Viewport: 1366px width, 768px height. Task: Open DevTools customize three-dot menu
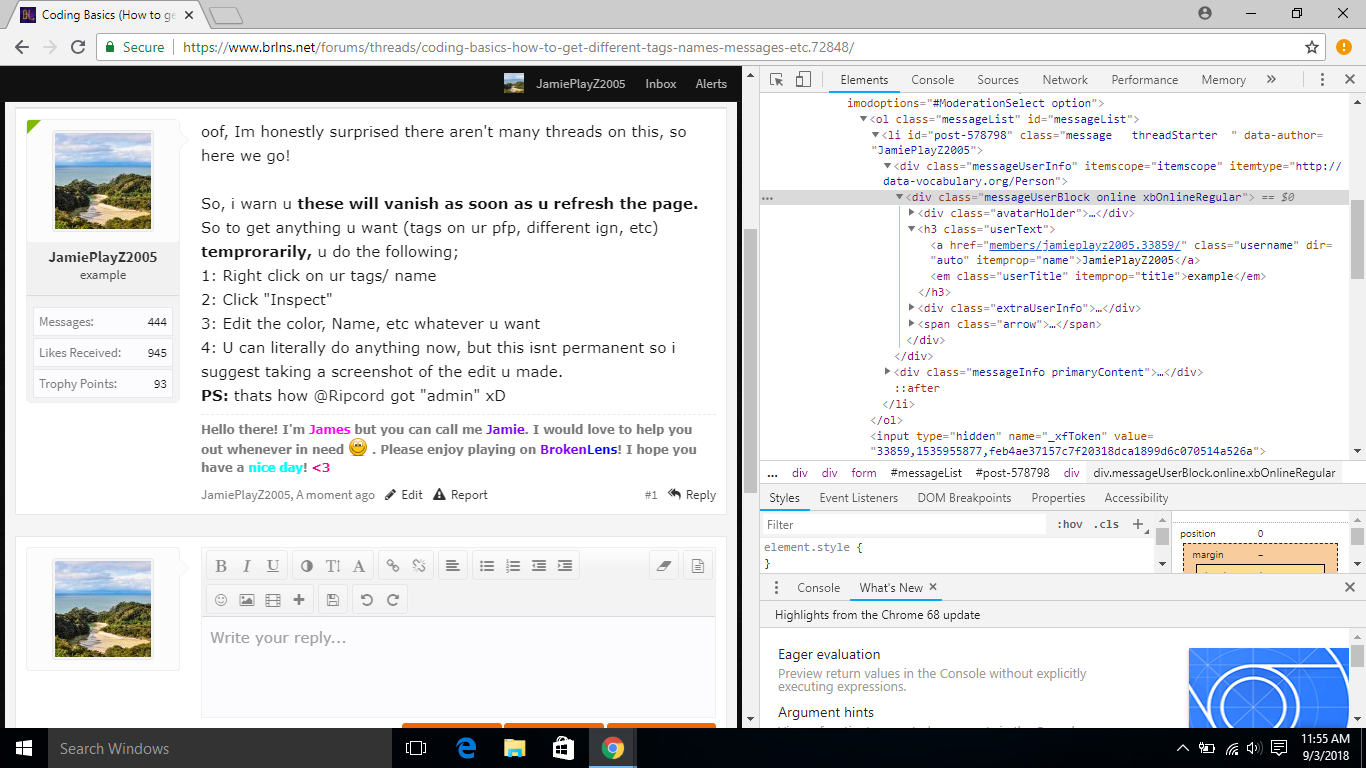(1322, 80)
